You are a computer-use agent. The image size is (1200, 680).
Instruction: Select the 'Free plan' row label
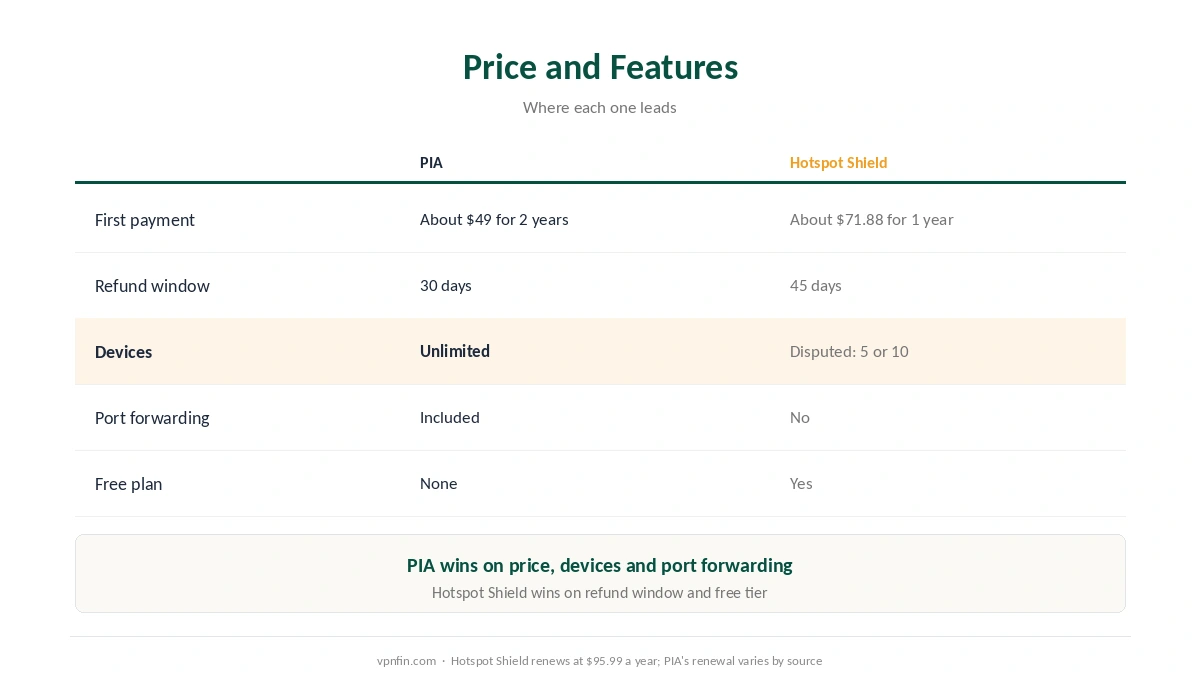tap(128, 484)
